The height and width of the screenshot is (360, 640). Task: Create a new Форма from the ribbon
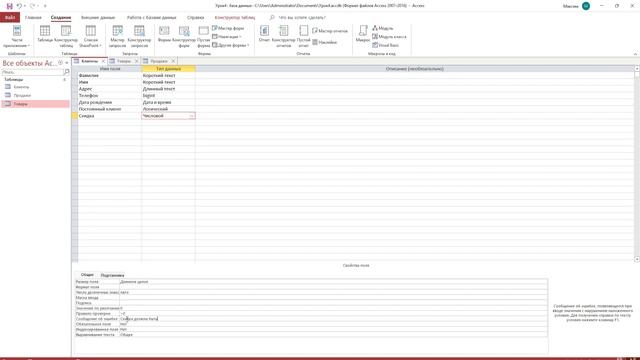(164, 34)
